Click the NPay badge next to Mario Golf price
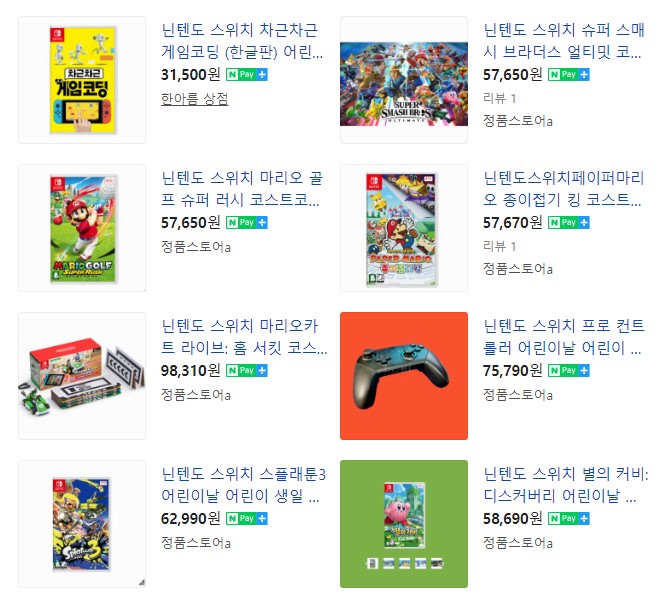Viewport: 666px width, 600px height. tap(247, 223)
